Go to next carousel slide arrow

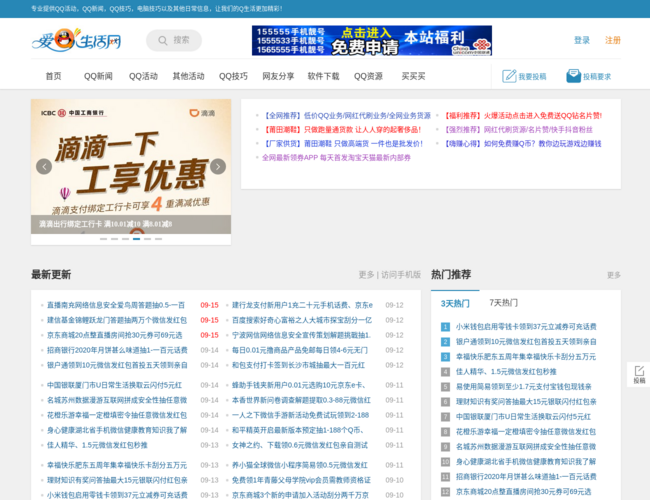pos(218,167)
